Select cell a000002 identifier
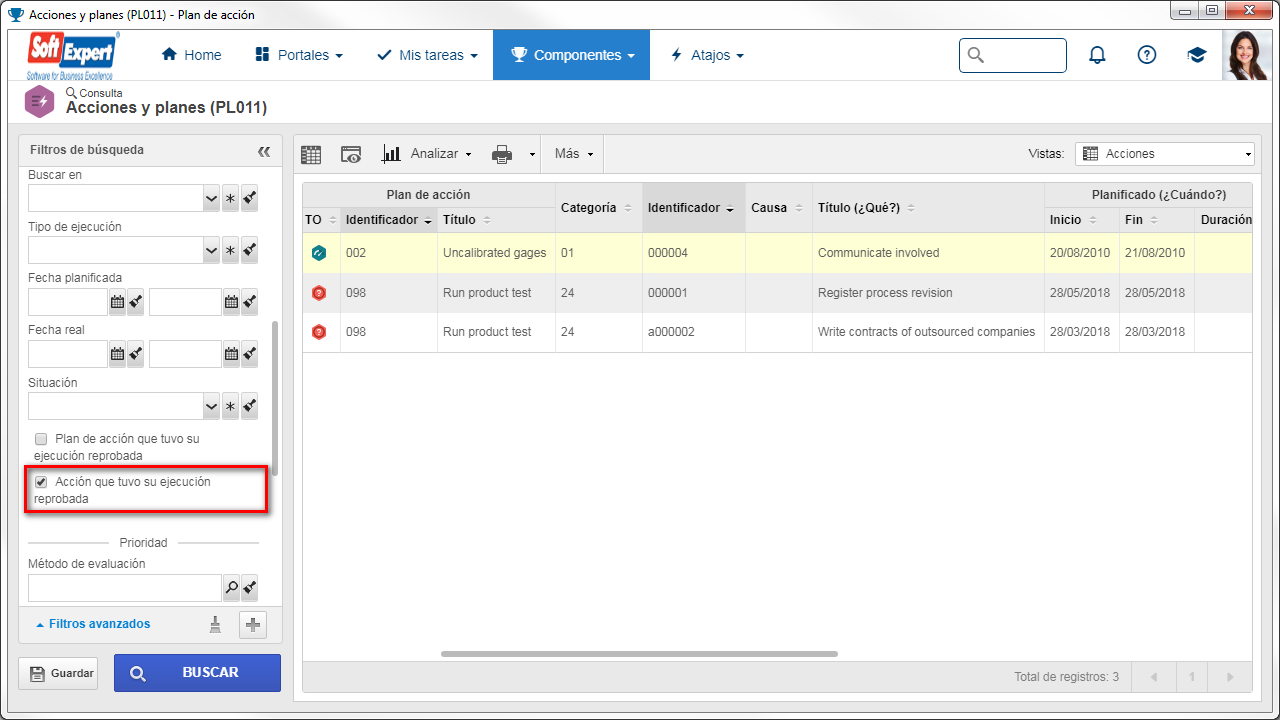The height and width of the screenshot is (720, 1280). (x=694, y=332)
